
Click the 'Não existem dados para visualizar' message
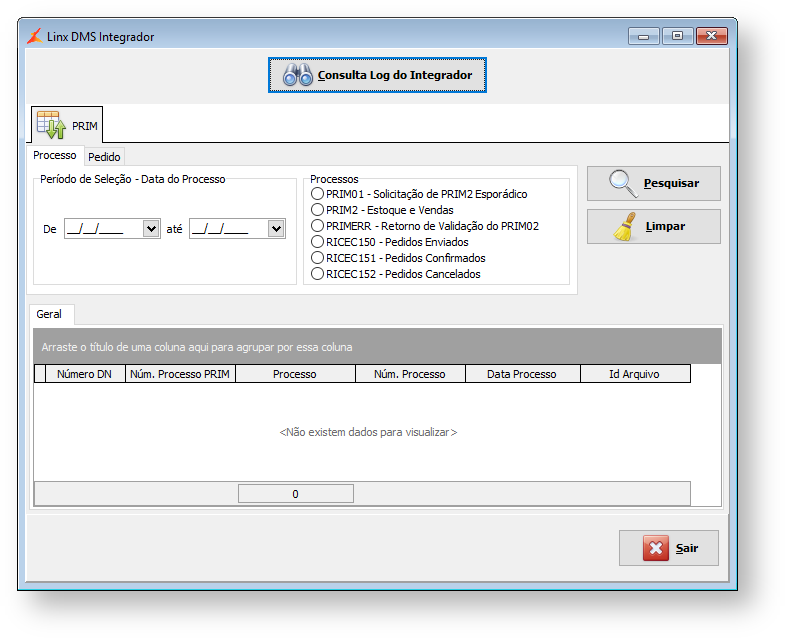[x=368, y=432]
